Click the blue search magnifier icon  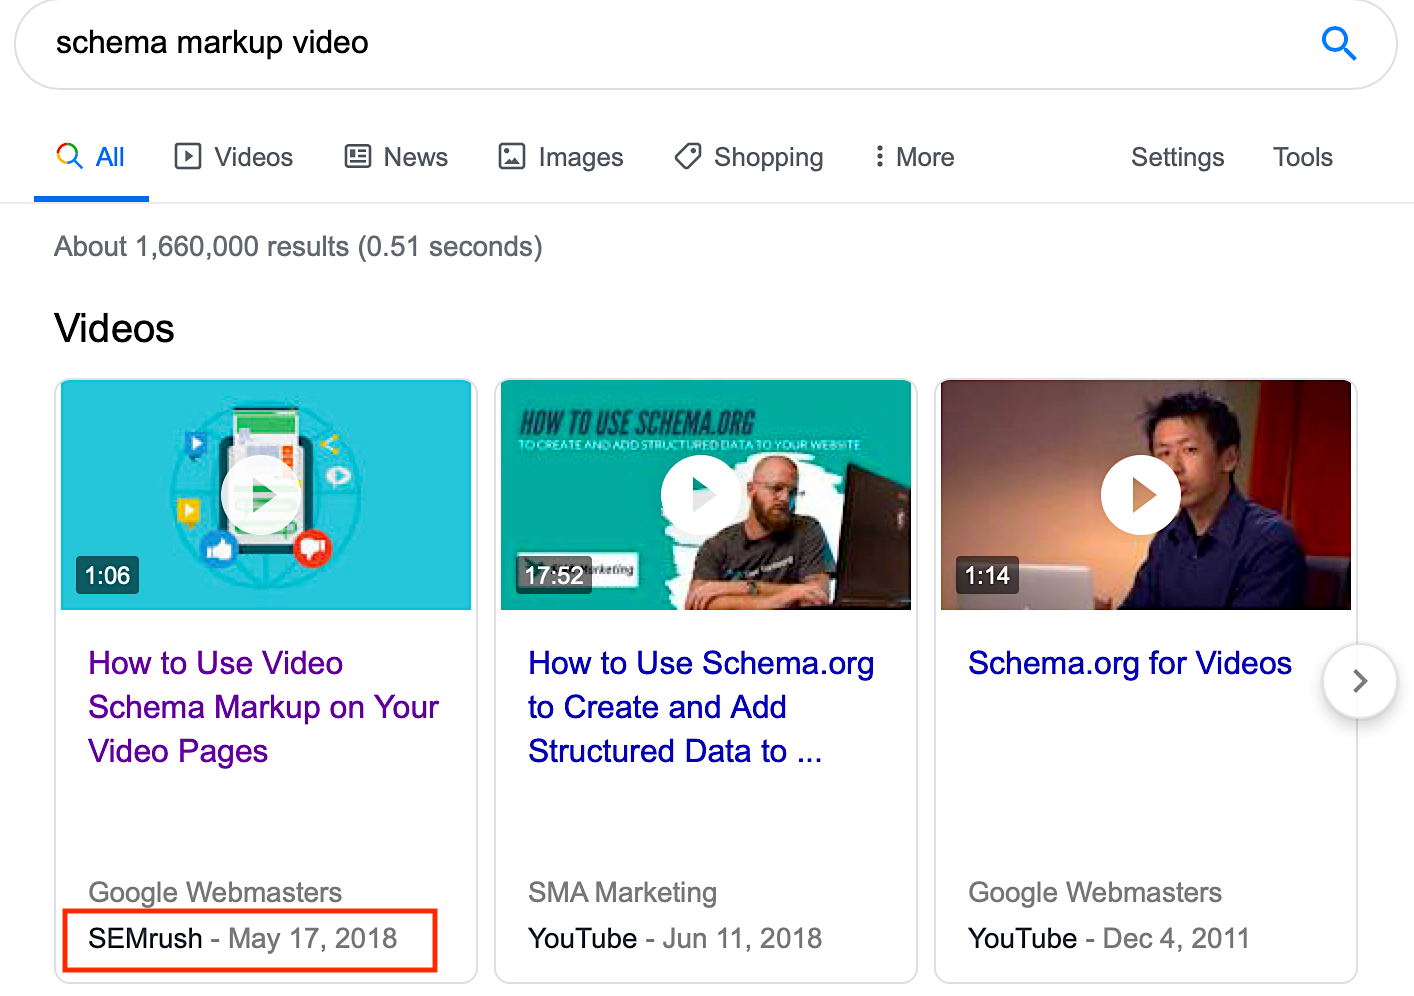[1338, 43]
